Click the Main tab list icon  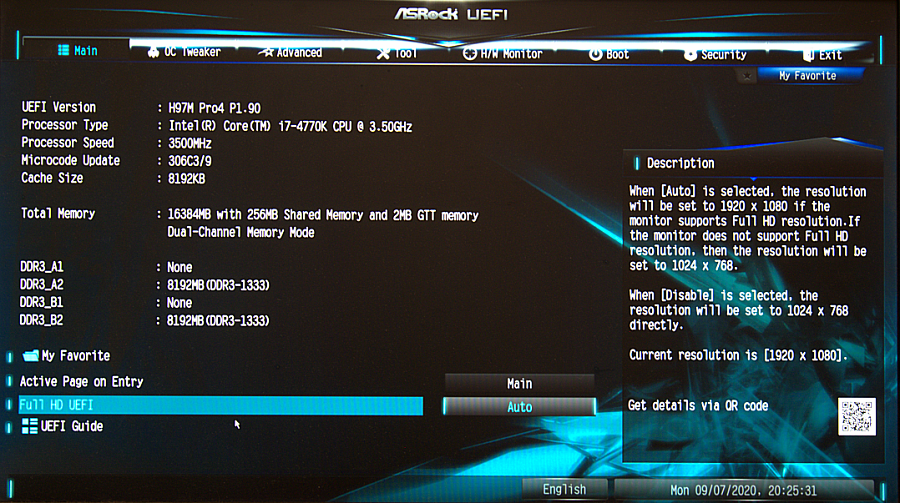pos(63,51)
